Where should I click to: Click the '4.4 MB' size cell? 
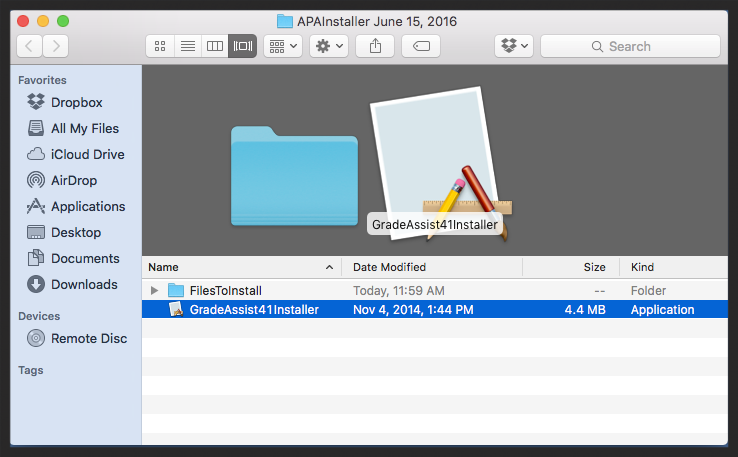tap(585, 309)
